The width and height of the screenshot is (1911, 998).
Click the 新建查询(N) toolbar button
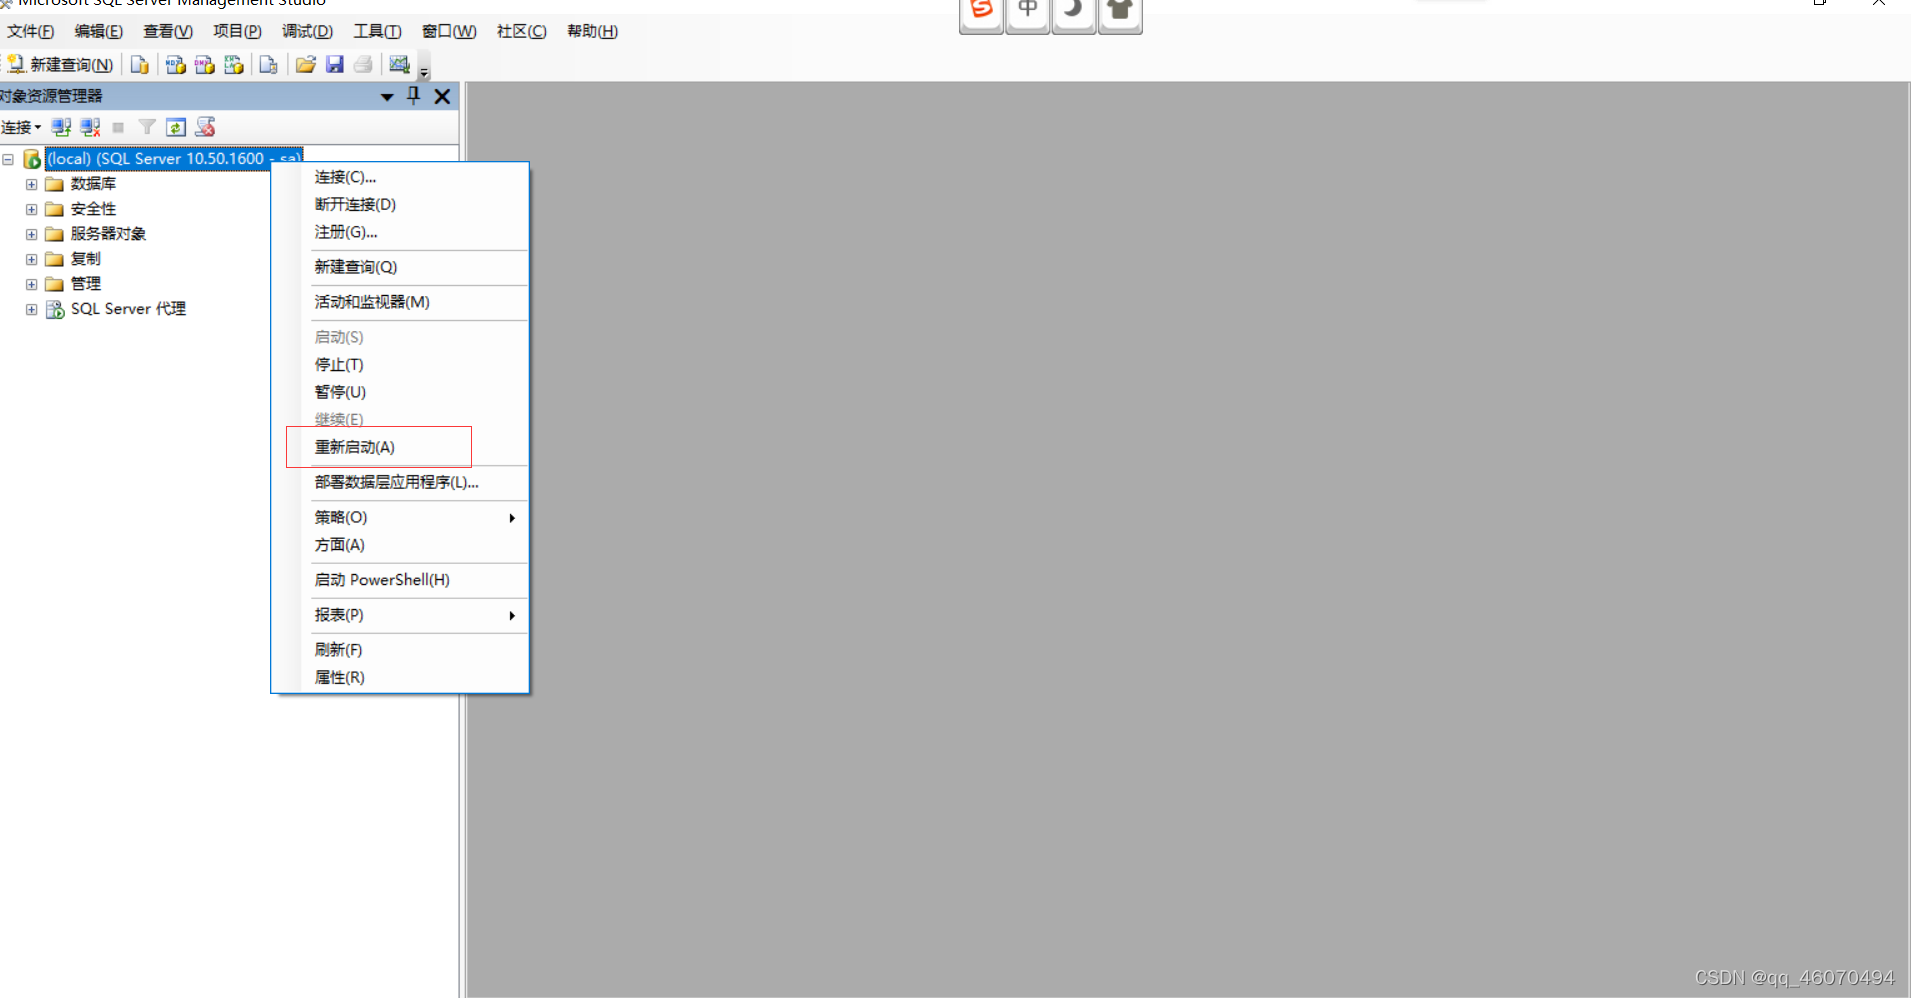(60, 65)
